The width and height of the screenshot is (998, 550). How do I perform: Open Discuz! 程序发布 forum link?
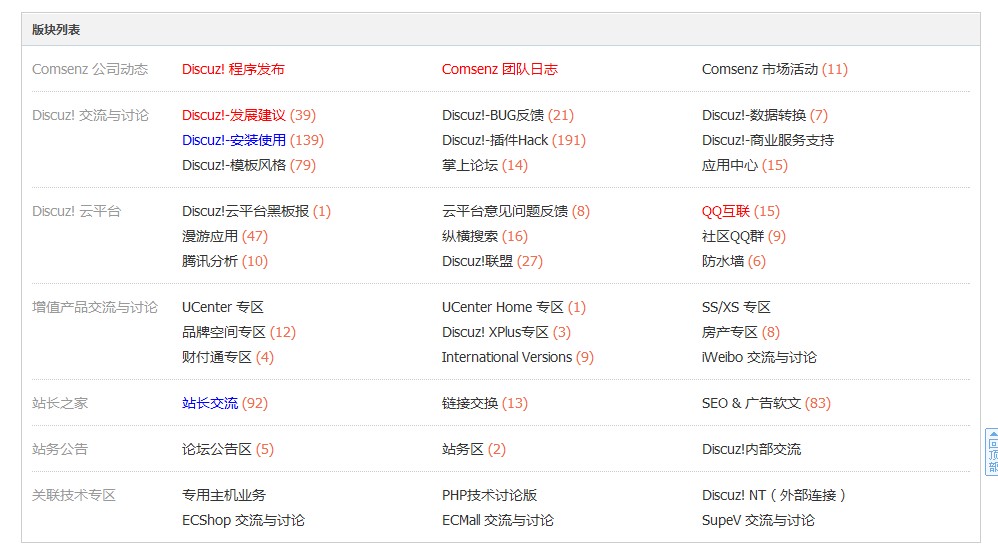(x=233, y=69)
